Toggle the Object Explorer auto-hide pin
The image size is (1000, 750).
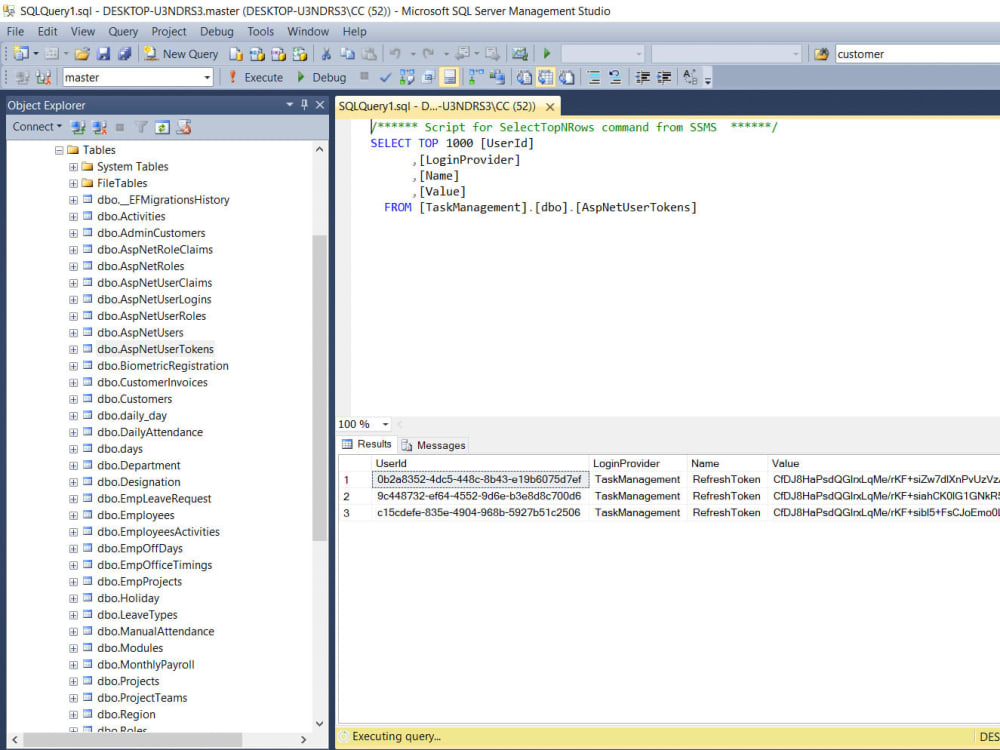click(304, 104)
